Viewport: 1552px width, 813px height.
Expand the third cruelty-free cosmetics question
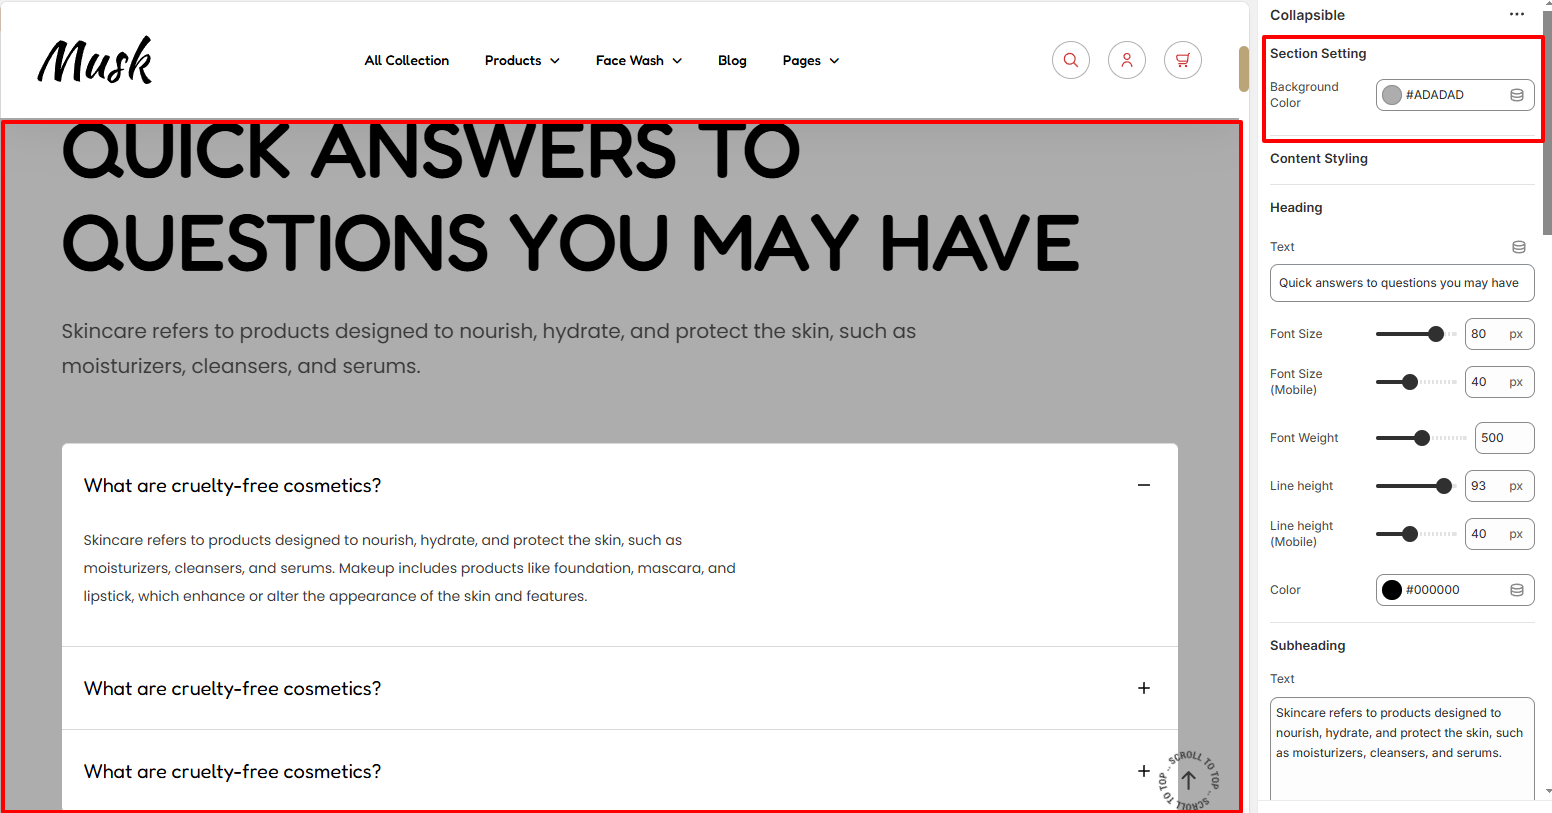point(1144,771)
